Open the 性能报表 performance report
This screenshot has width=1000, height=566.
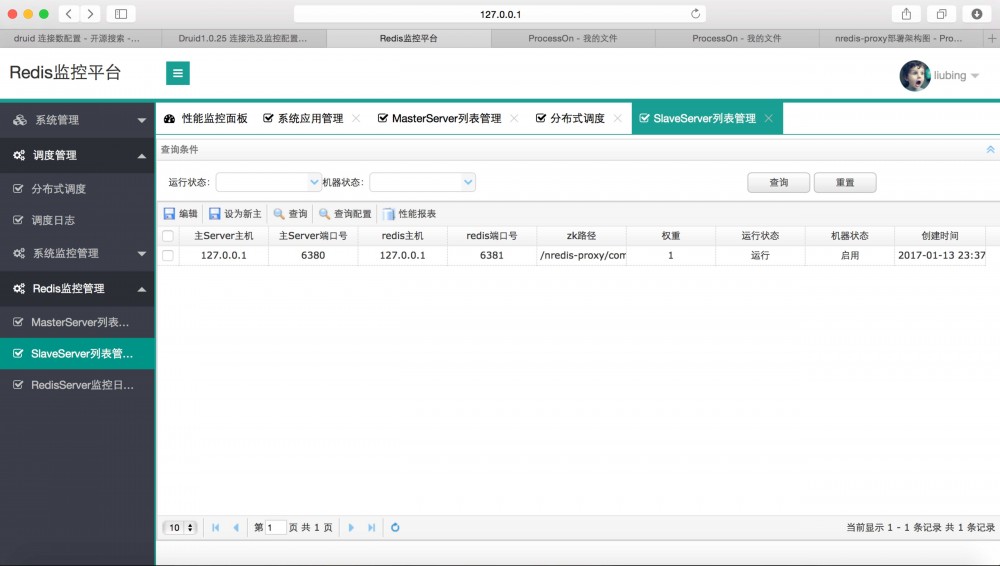coord(409,214)
